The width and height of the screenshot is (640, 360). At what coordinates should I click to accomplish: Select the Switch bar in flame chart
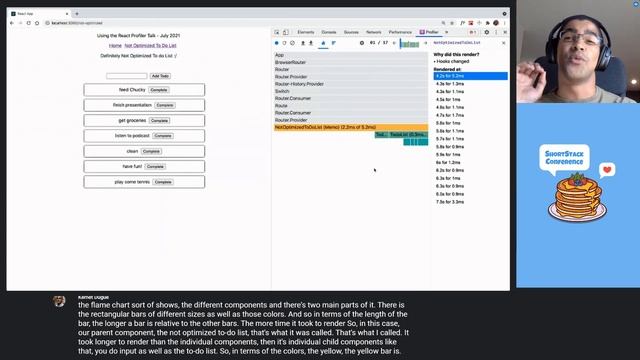351,91
